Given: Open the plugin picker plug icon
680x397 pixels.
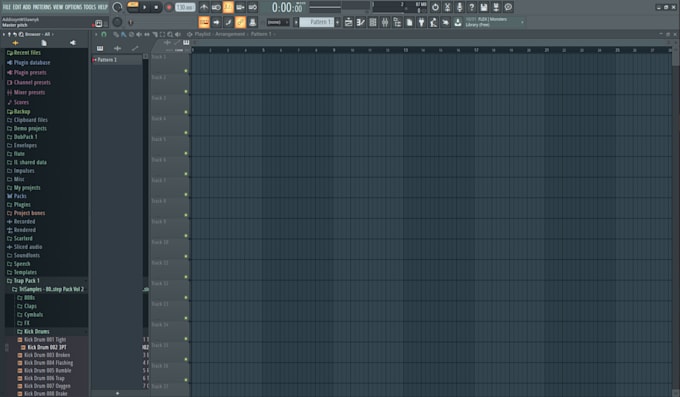Looking at the screenshot, I should coord(421,22).
